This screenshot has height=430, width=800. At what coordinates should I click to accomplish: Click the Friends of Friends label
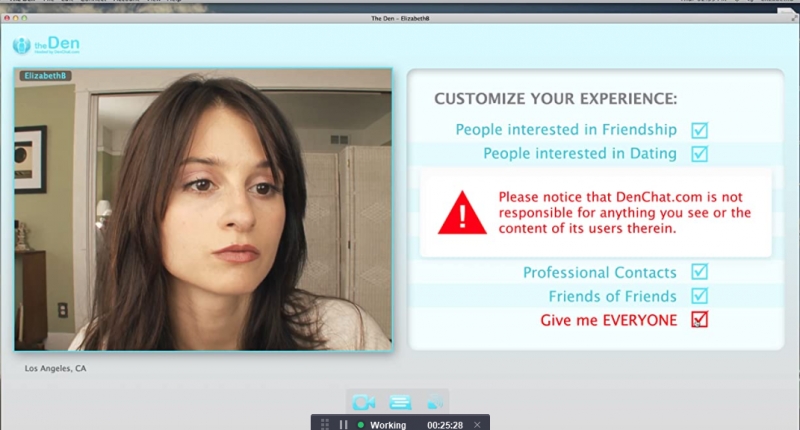point(612,296)
